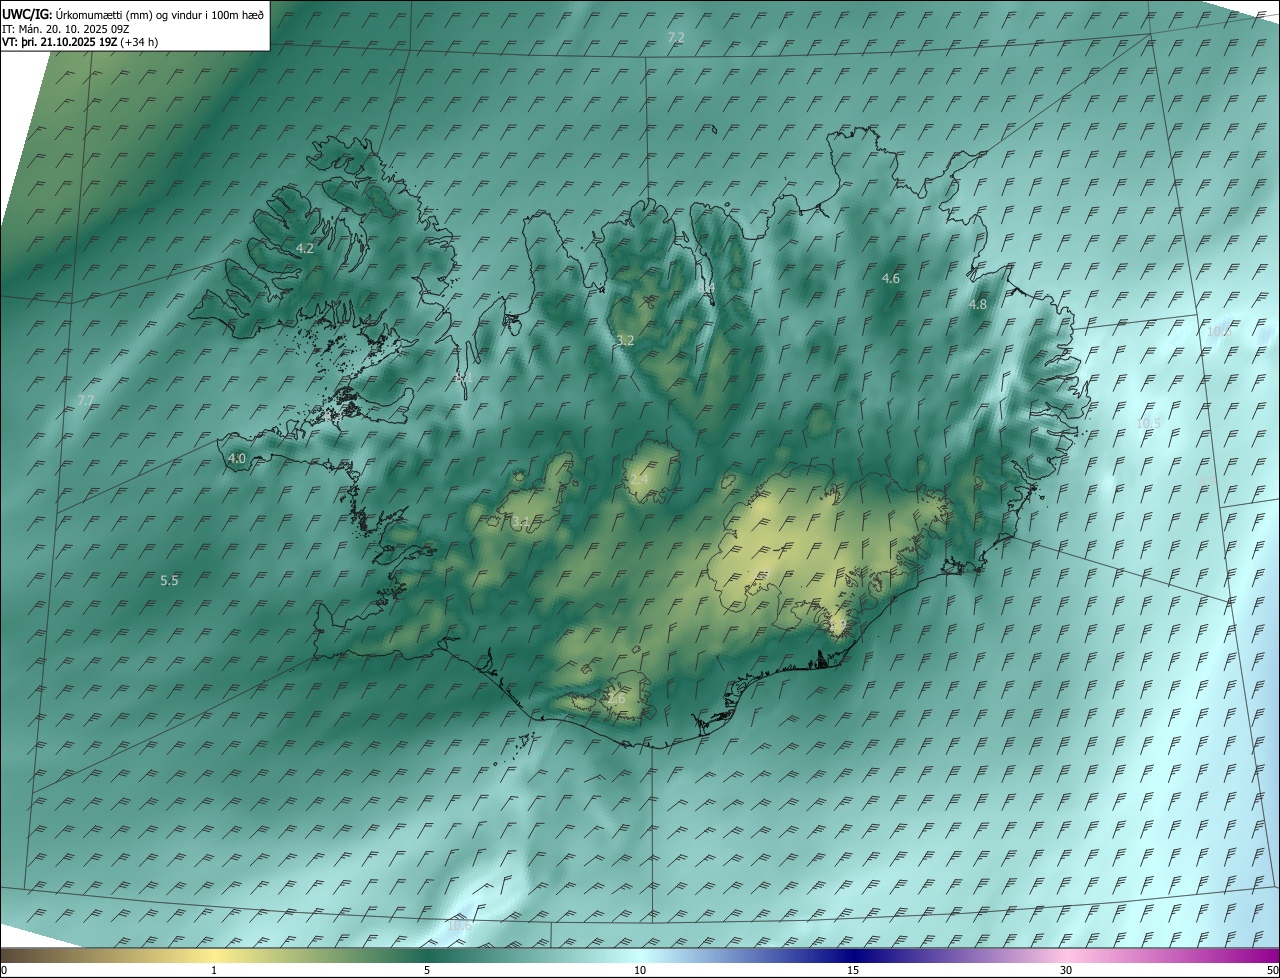Click the 4.8 value in the northeast
The image size is (1280, 978).
tap(978, 304)
